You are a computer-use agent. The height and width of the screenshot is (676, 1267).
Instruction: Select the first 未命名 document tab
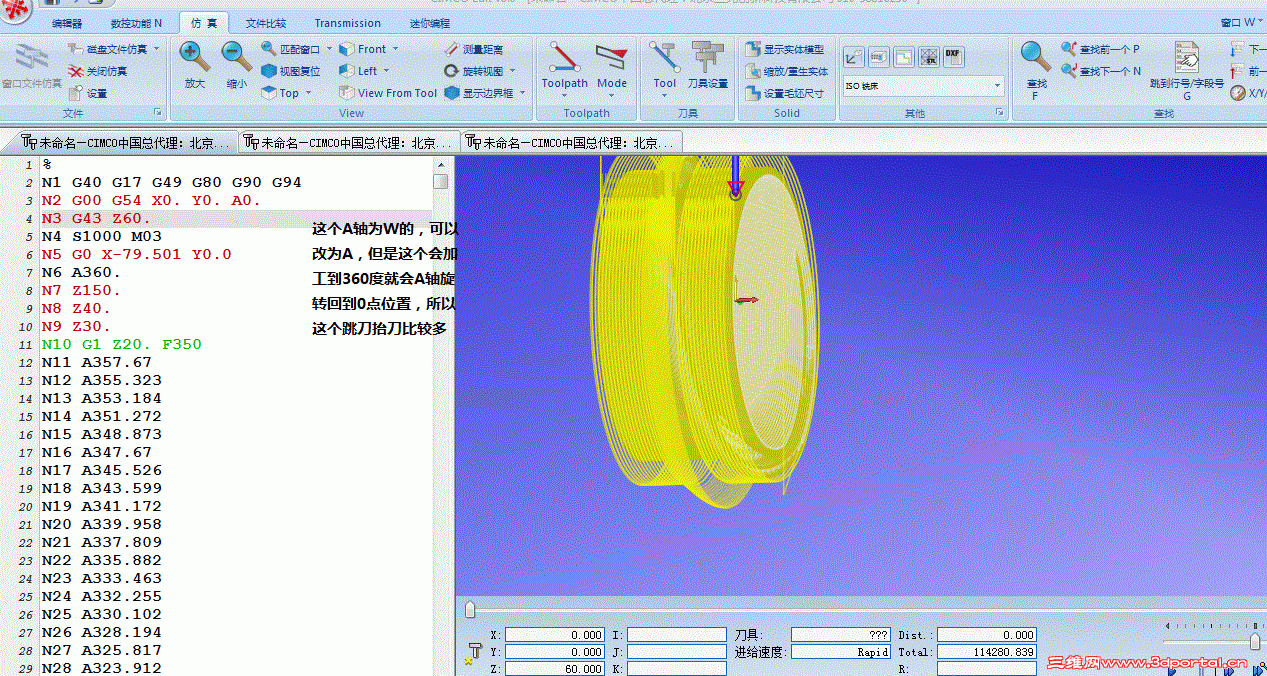tap(125, 142)
